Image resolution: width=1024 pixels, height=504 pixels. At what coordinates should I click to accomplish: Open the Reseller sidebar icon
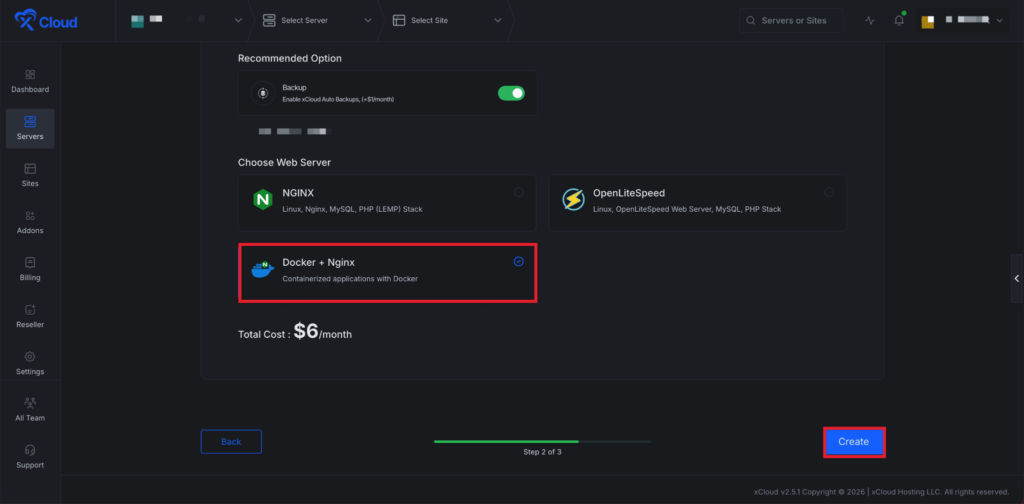coord(30,311)
